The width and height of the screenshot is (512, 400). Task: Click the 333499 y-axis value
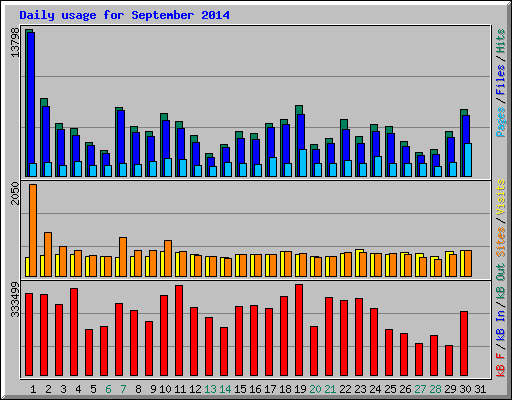pos(15,300)
